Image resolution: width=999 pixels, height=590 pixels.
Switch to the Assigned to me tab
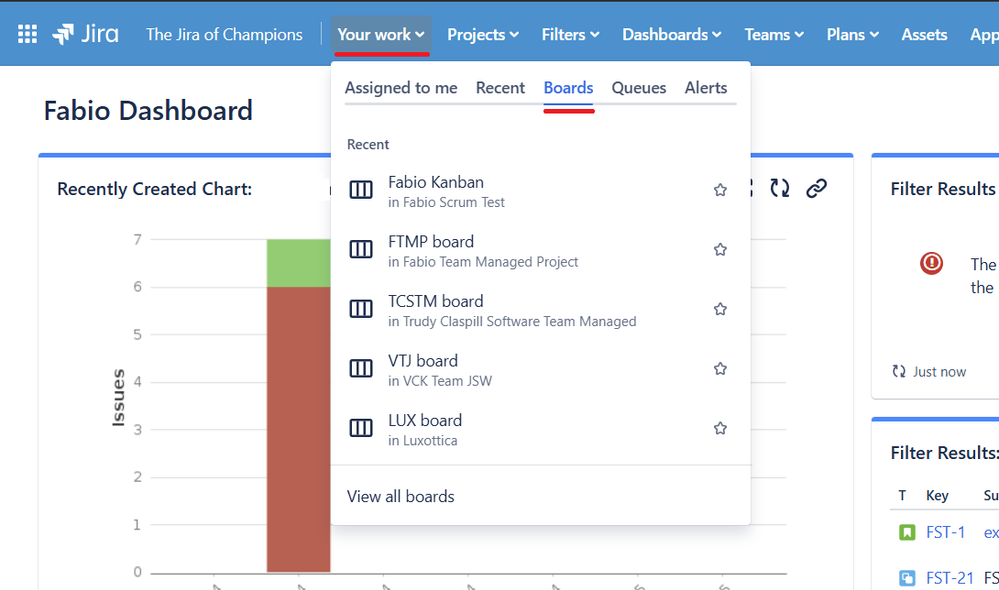click(401, 88)
